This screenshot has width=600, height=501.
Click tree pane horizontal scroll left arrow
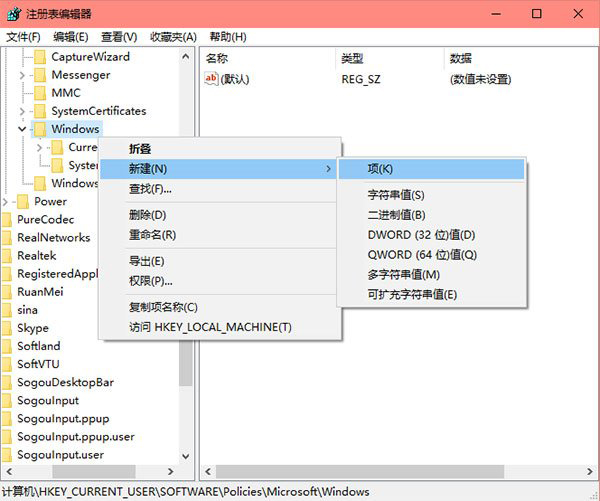click(x=9, y=472)
